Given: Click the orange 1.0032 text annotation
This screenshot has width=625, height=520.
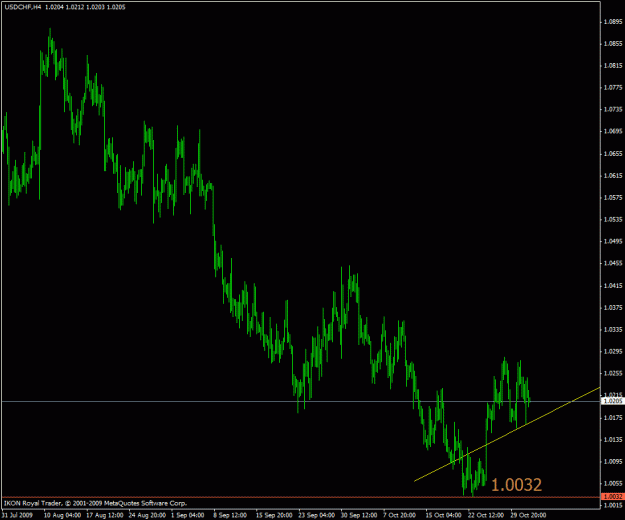Looking at the screenshot, I should 516,485.
